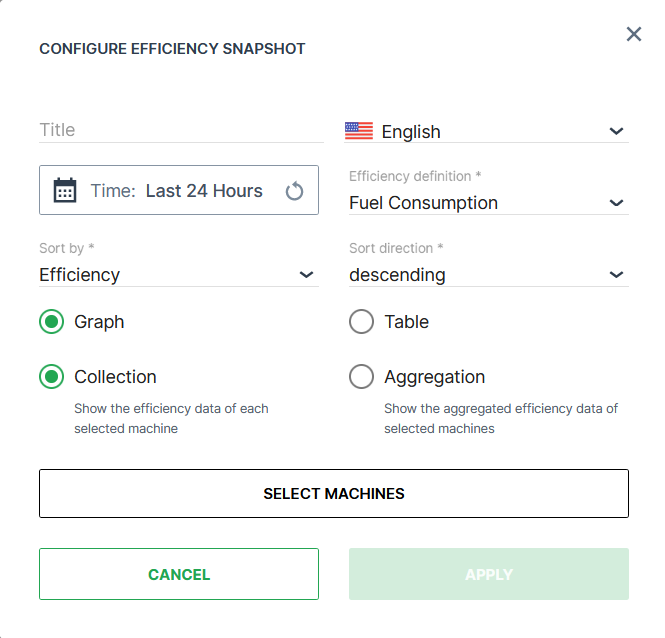Choose the Collection radio option
The image size is (665, 638).
point(51,377)
